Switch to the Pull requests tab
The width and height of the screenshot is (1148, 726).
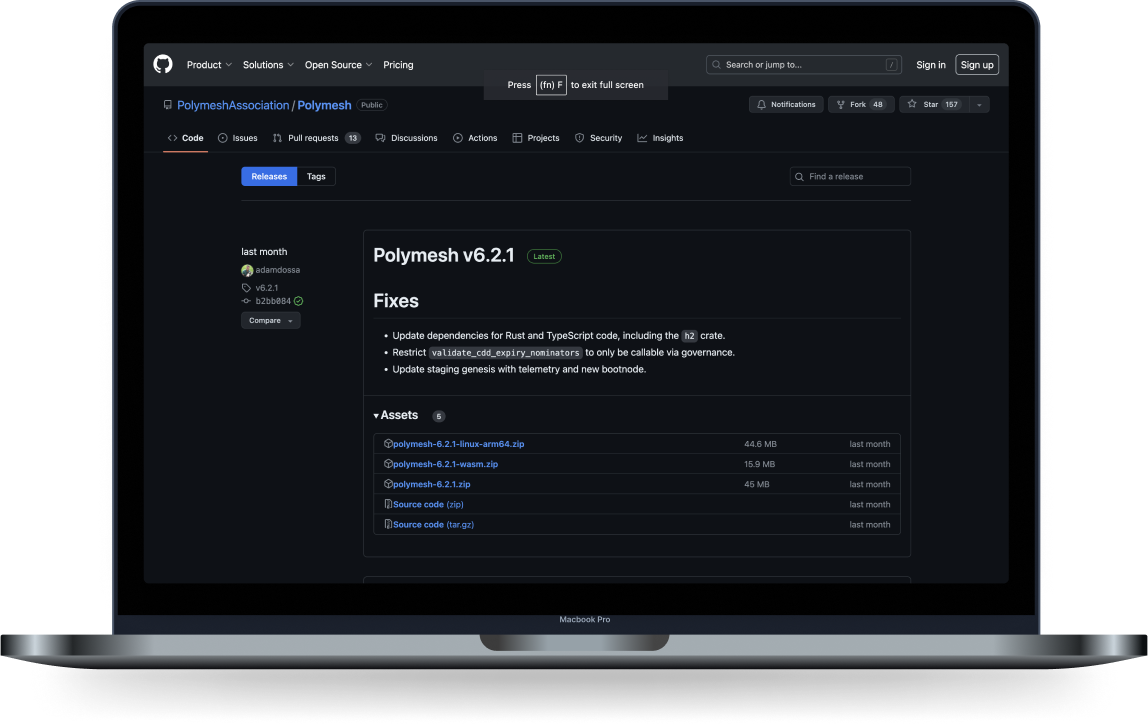[316, 138]
